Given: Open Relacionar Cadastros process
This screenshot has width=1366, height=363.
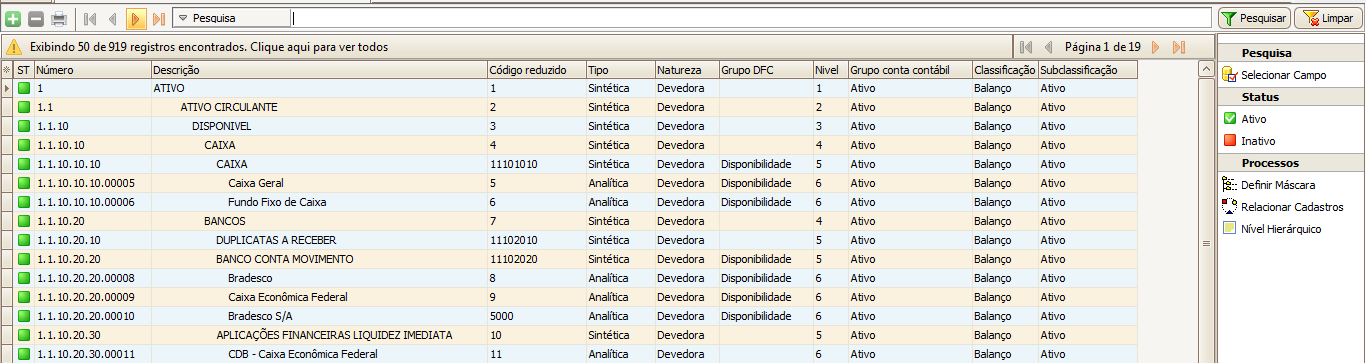Looking at the screenshot, I should tap(1283, 207).
